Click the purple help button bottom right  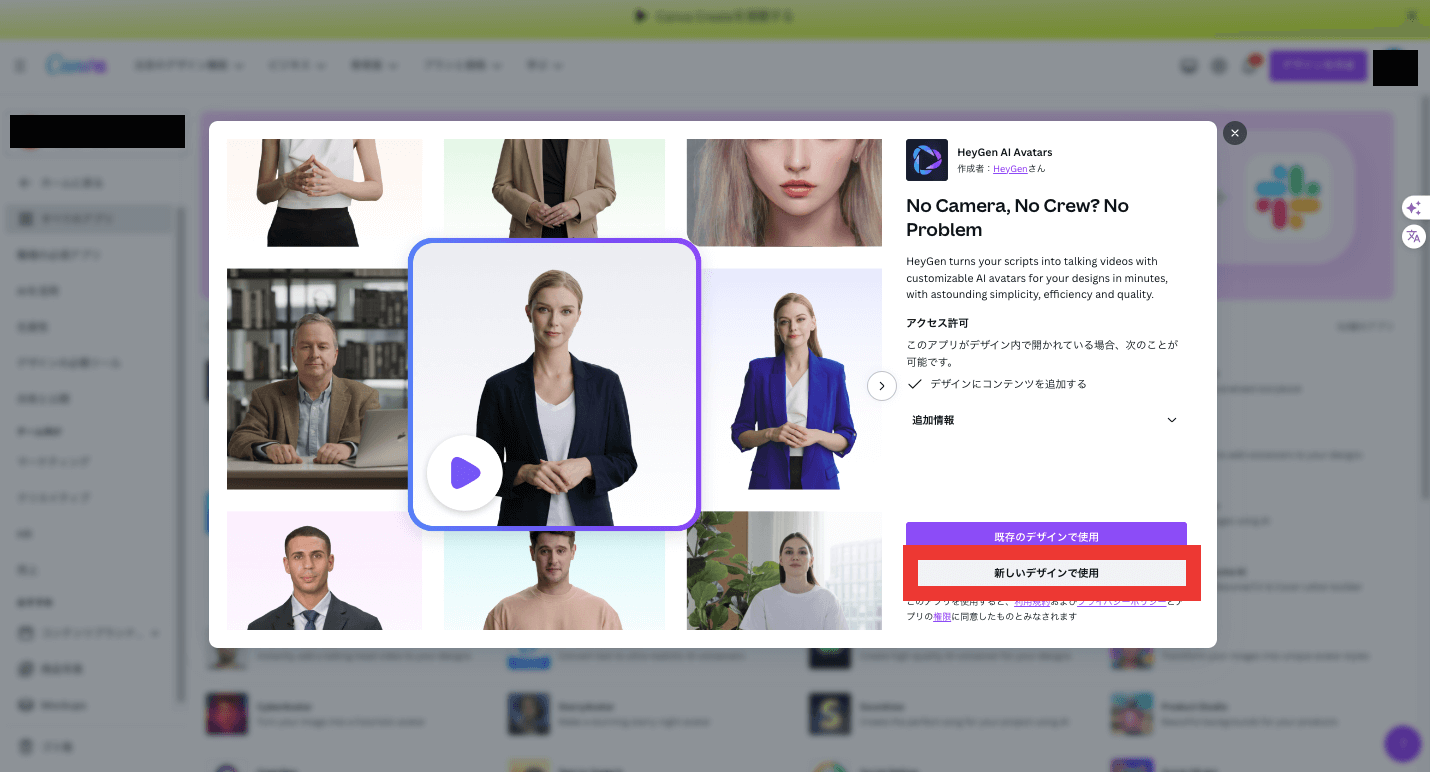tap(1403, 743)
